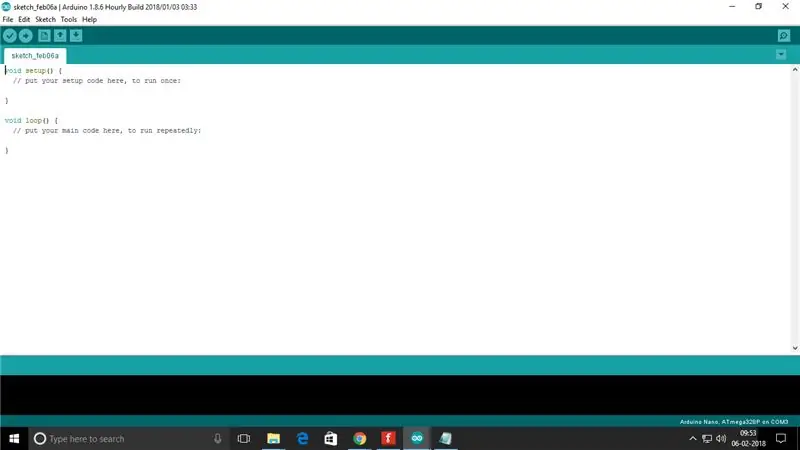
Task: Click the 'put your main code here' comment
Action: click(107, 131)
